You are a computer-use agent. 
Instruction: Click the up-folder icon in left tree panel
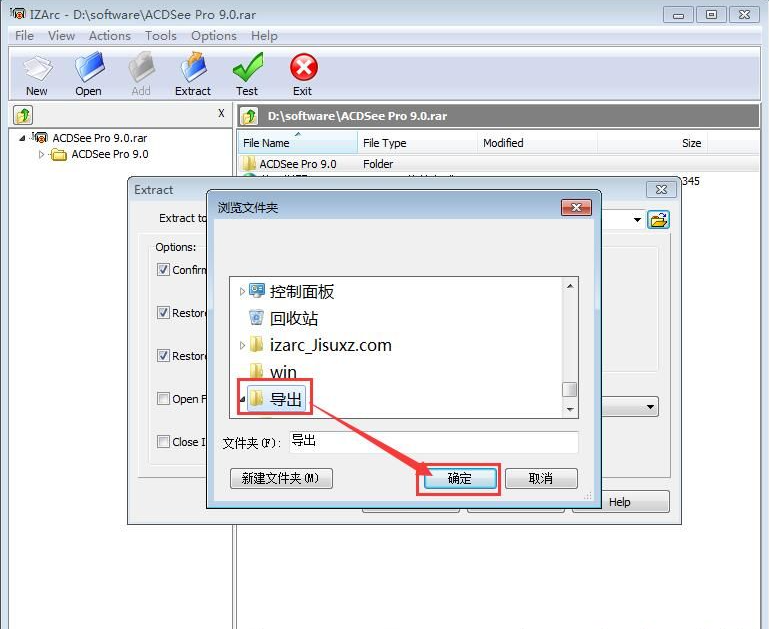[x=23, y=116]
